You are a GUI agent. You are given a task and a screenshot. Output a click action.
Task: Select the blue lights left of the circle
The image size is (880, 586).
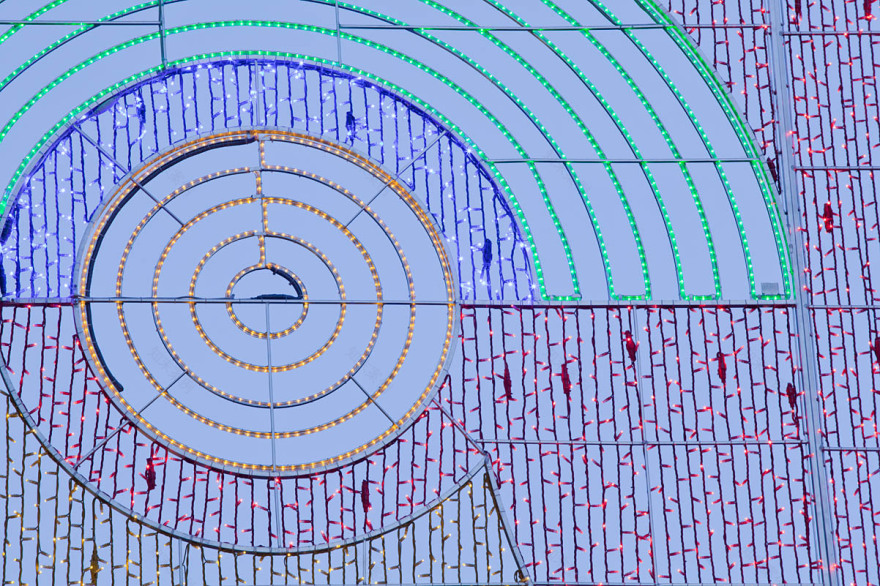(40, 240)
